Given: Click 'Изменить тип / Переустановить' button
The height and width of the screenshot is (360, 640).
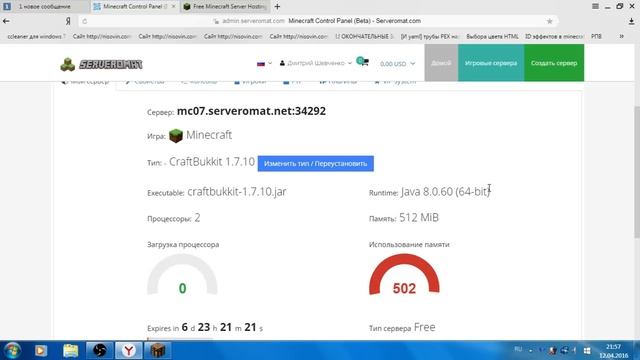Looking at the screenshot, I should click(x=316, y=163).
